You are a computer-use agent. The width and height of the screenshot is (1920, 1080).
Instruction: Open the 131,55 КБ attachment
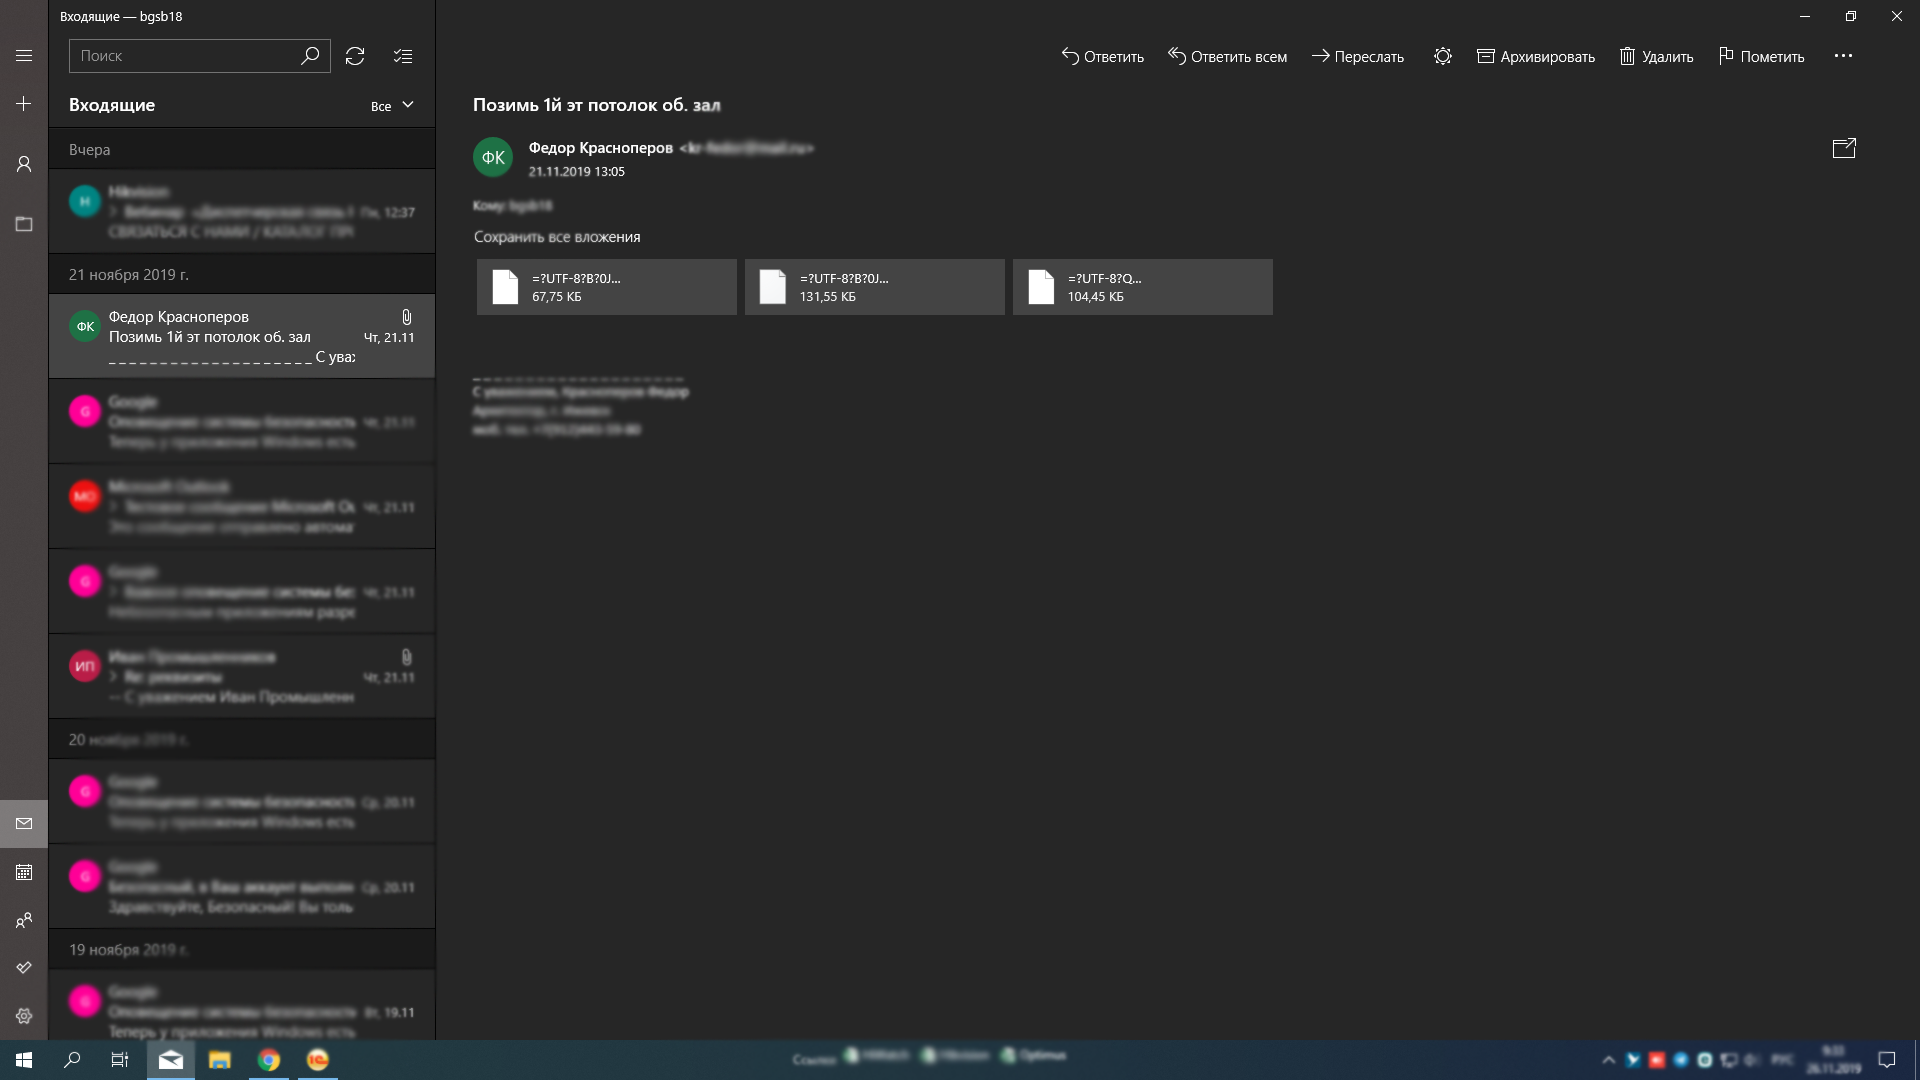875,287
